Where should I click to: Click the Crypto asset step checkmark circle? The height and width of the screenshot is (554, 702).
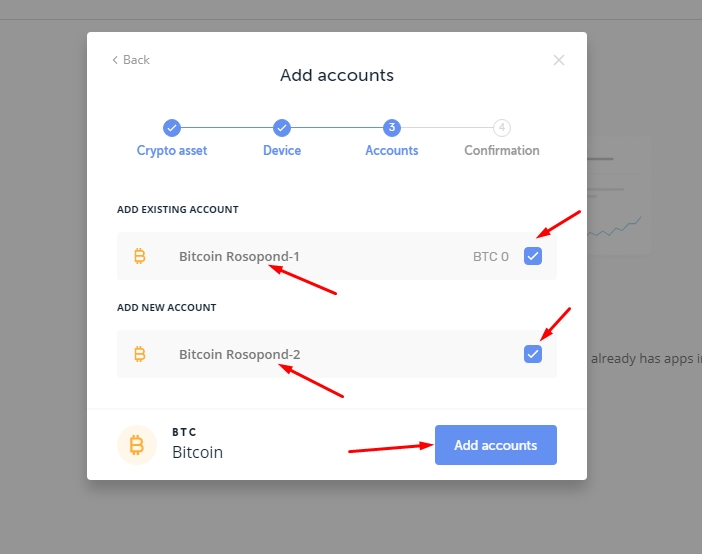(172, 128)
